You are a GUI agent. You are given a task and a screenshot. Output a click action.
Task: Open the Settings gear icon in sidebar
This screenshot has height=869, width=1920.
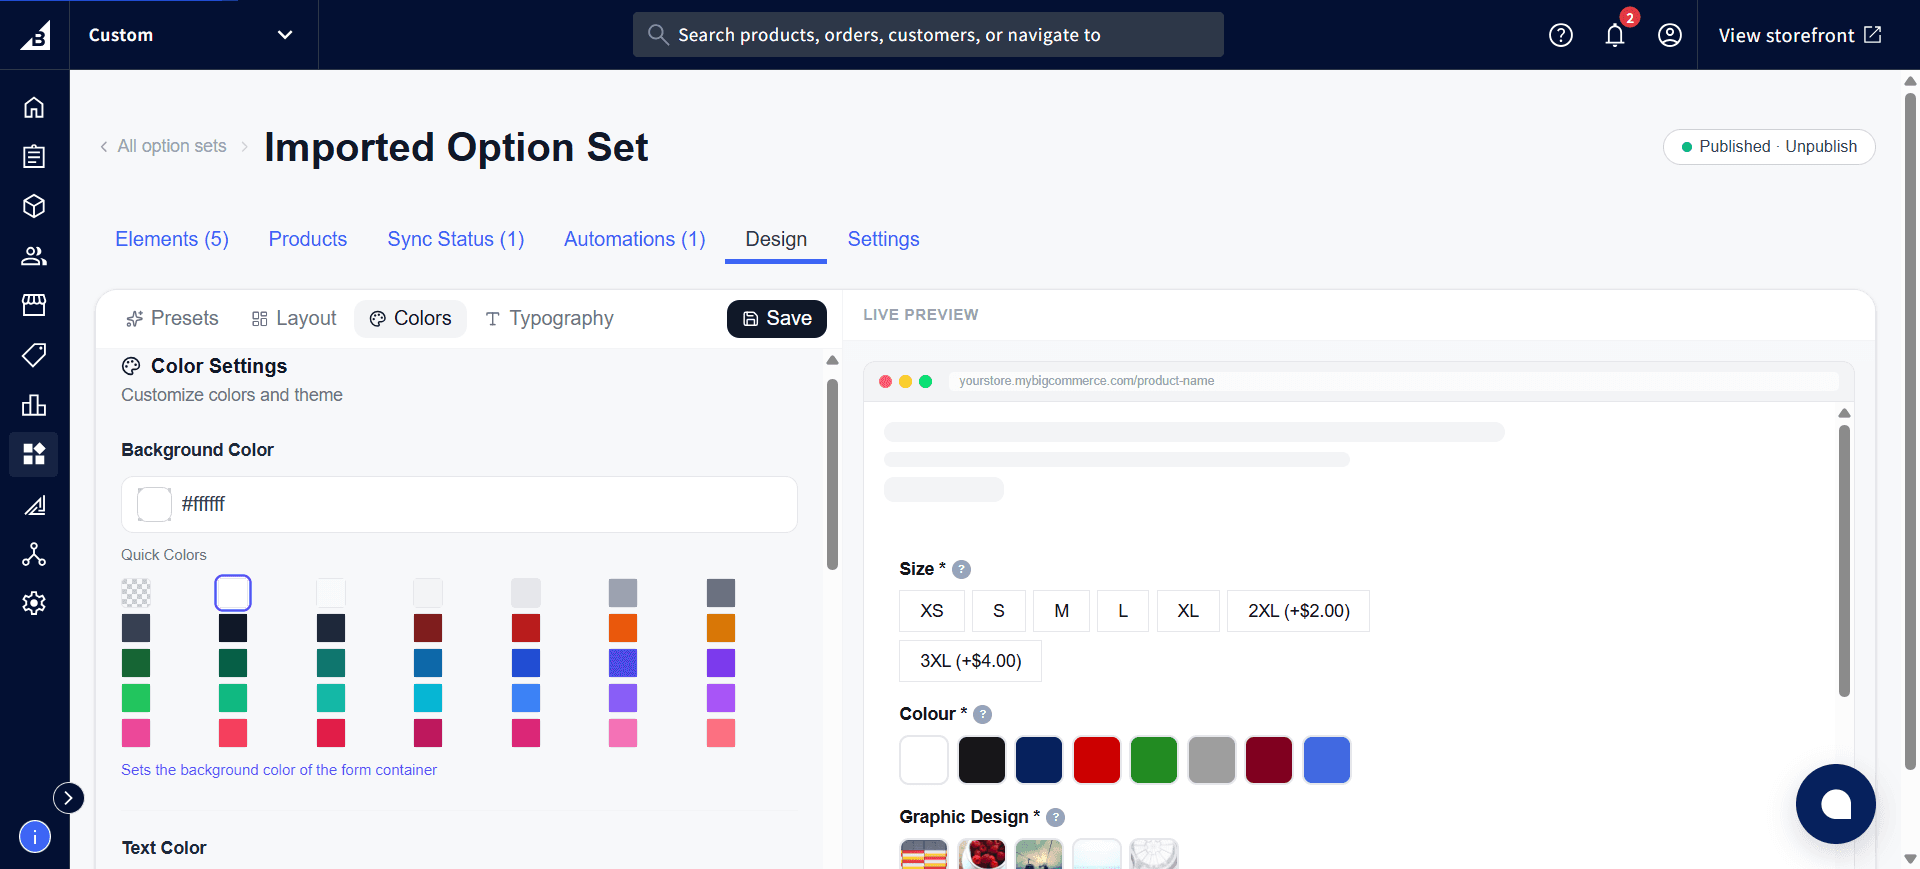(34, 603)
